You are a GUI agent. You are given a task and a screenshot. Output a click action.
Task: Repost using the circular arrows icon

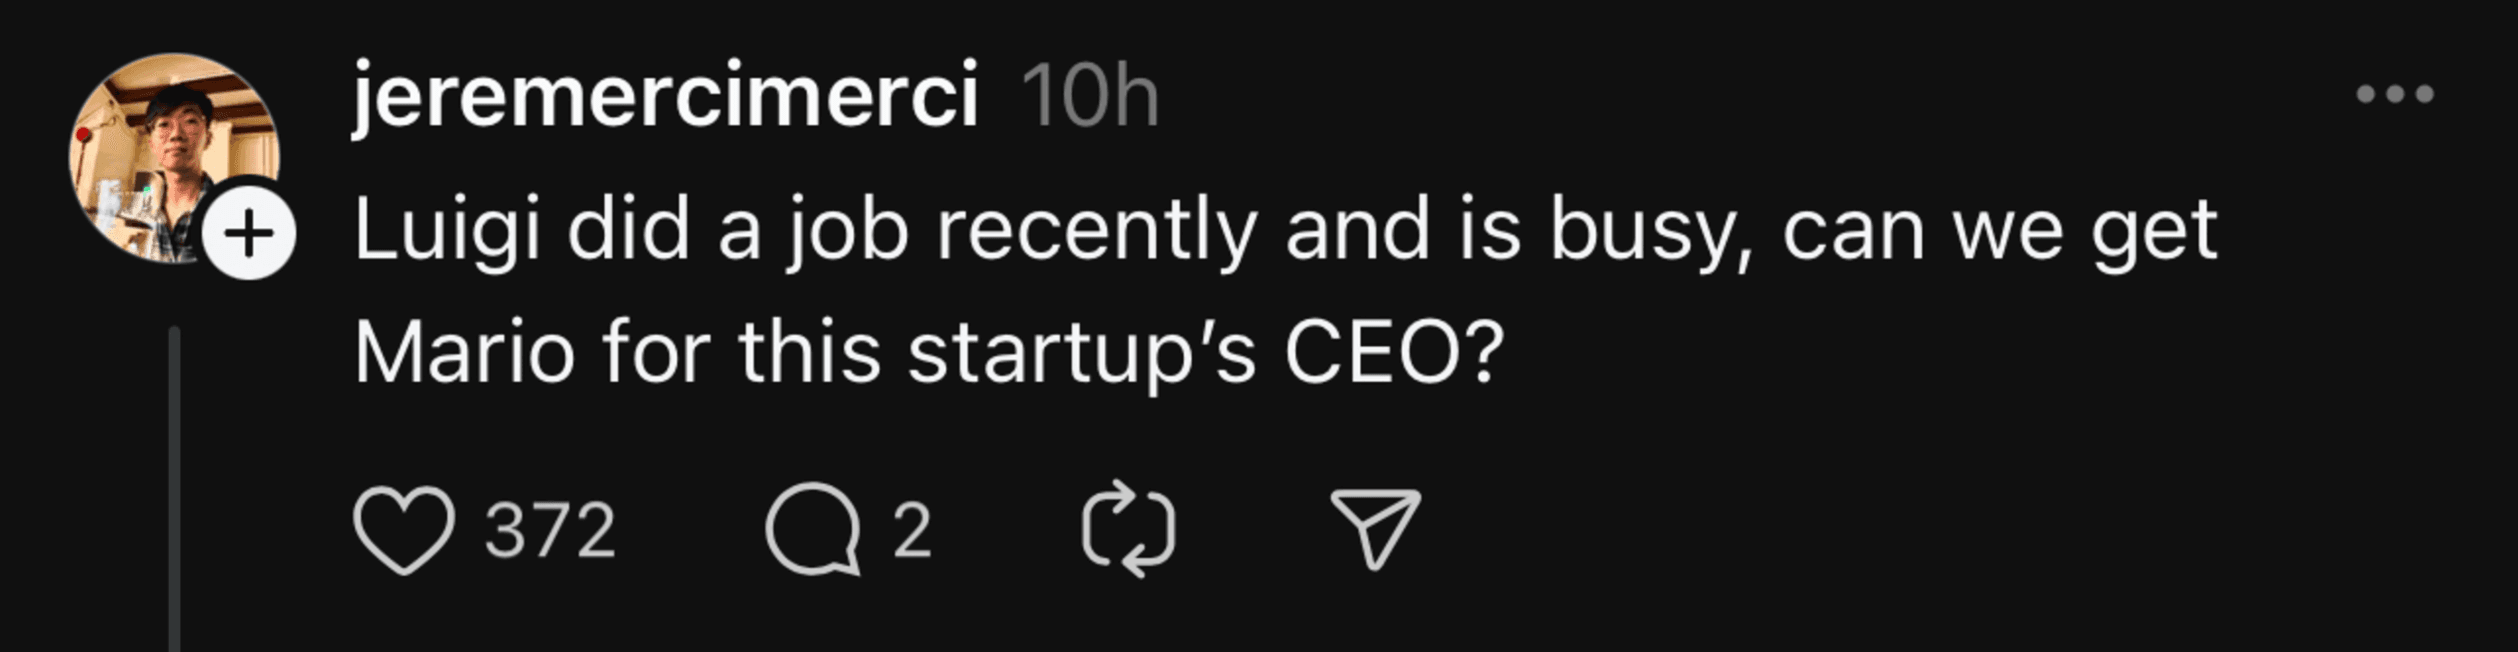pos(1128,529)
